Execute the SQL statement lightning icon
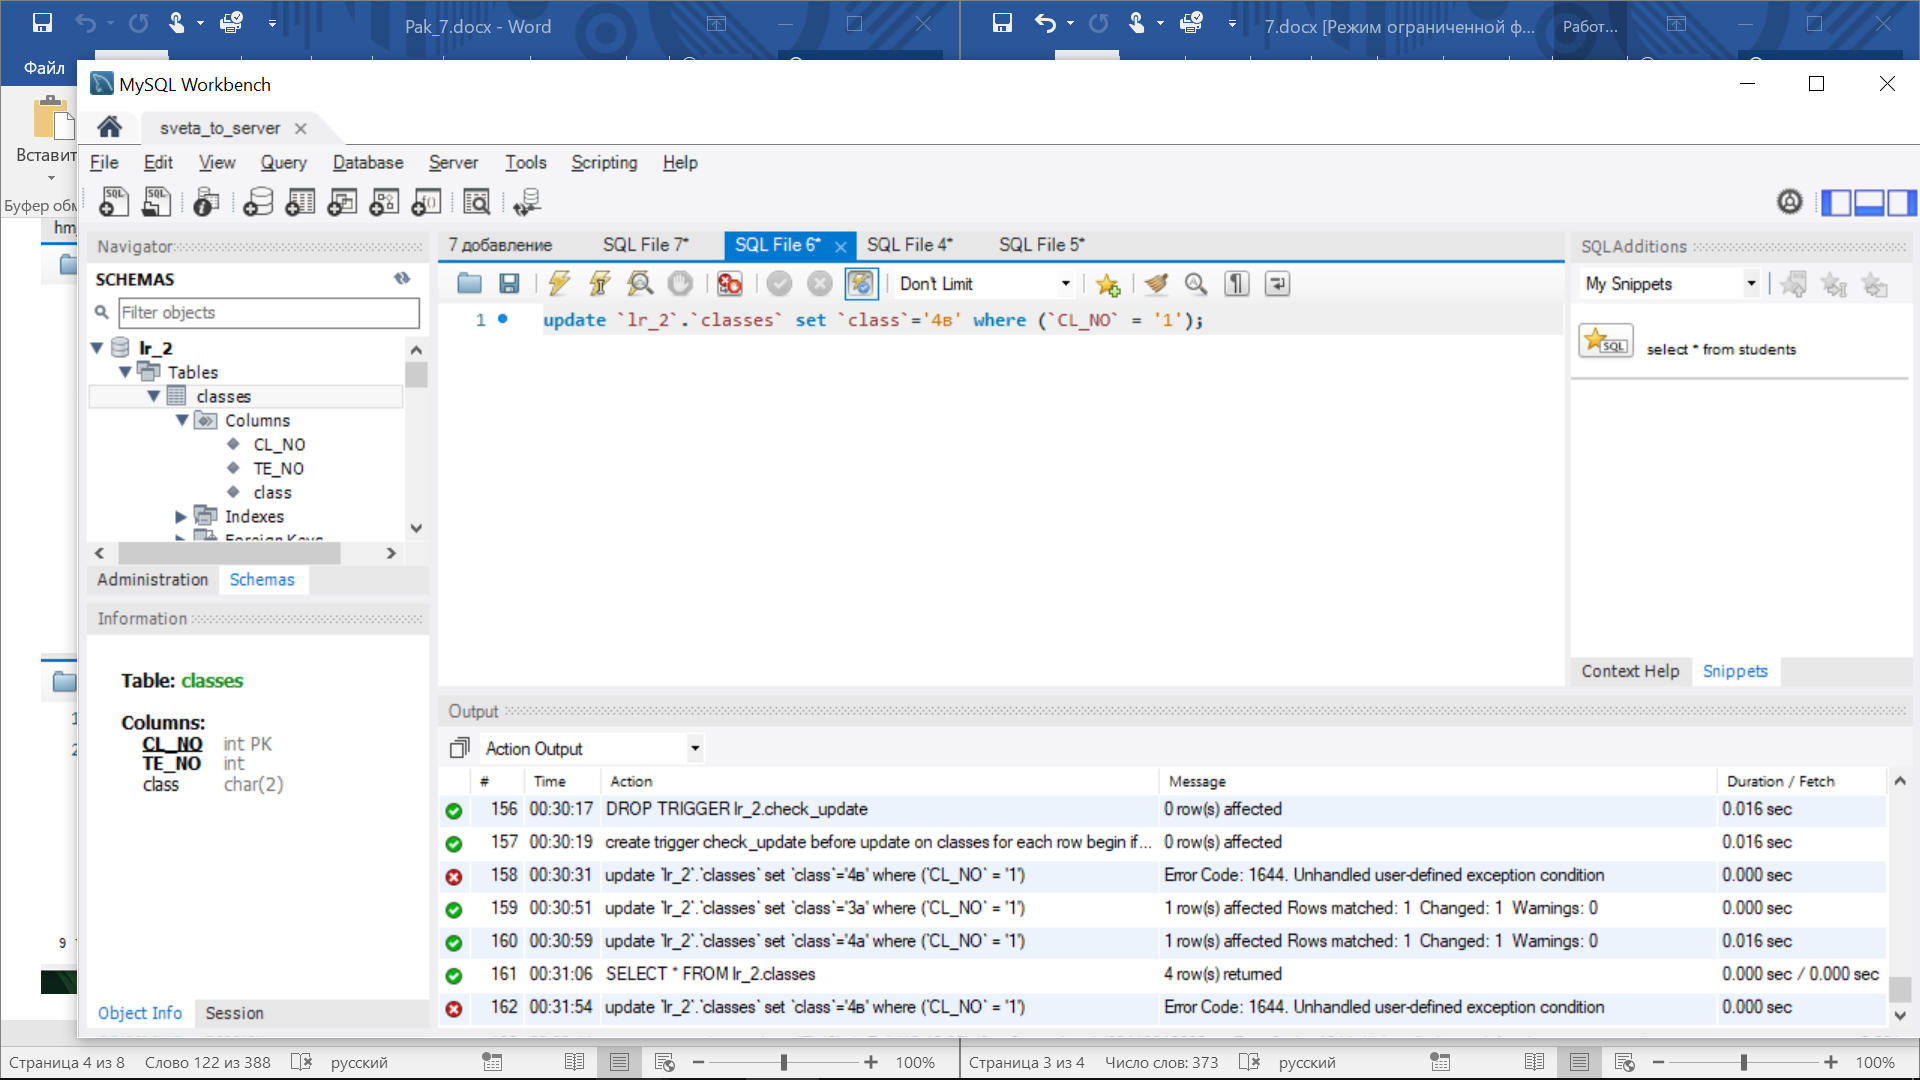The image size is (1920, 1080). pos(559,284)
